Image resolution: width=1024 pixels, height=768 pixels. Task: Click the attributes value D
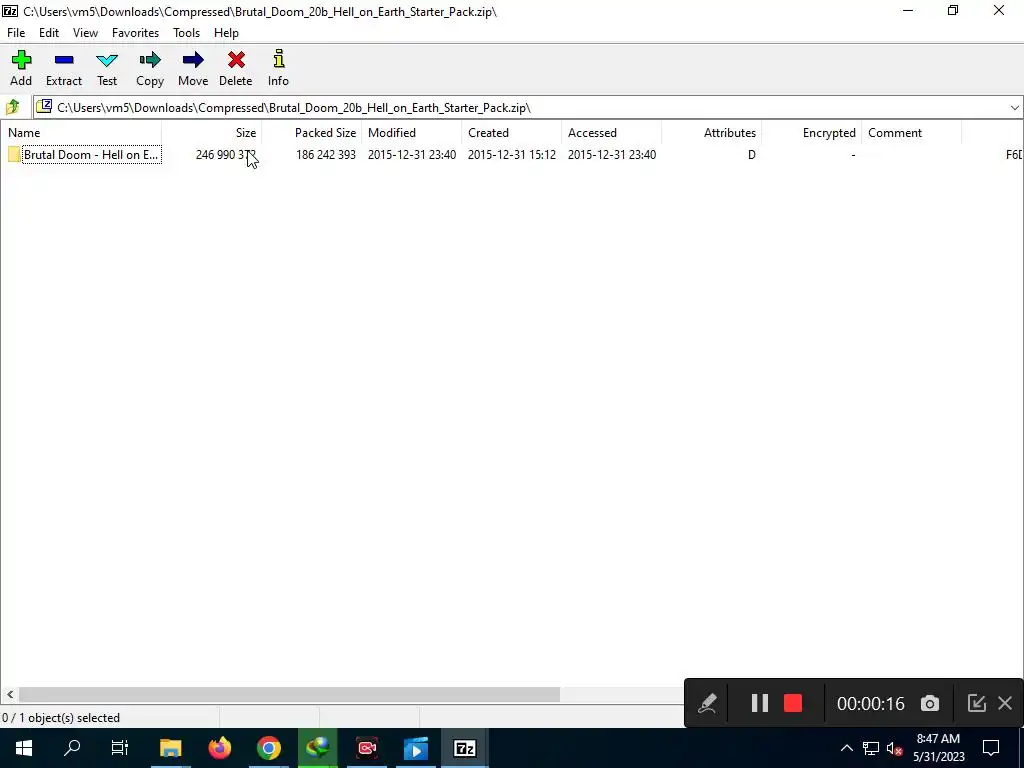(x=752, y=155)
